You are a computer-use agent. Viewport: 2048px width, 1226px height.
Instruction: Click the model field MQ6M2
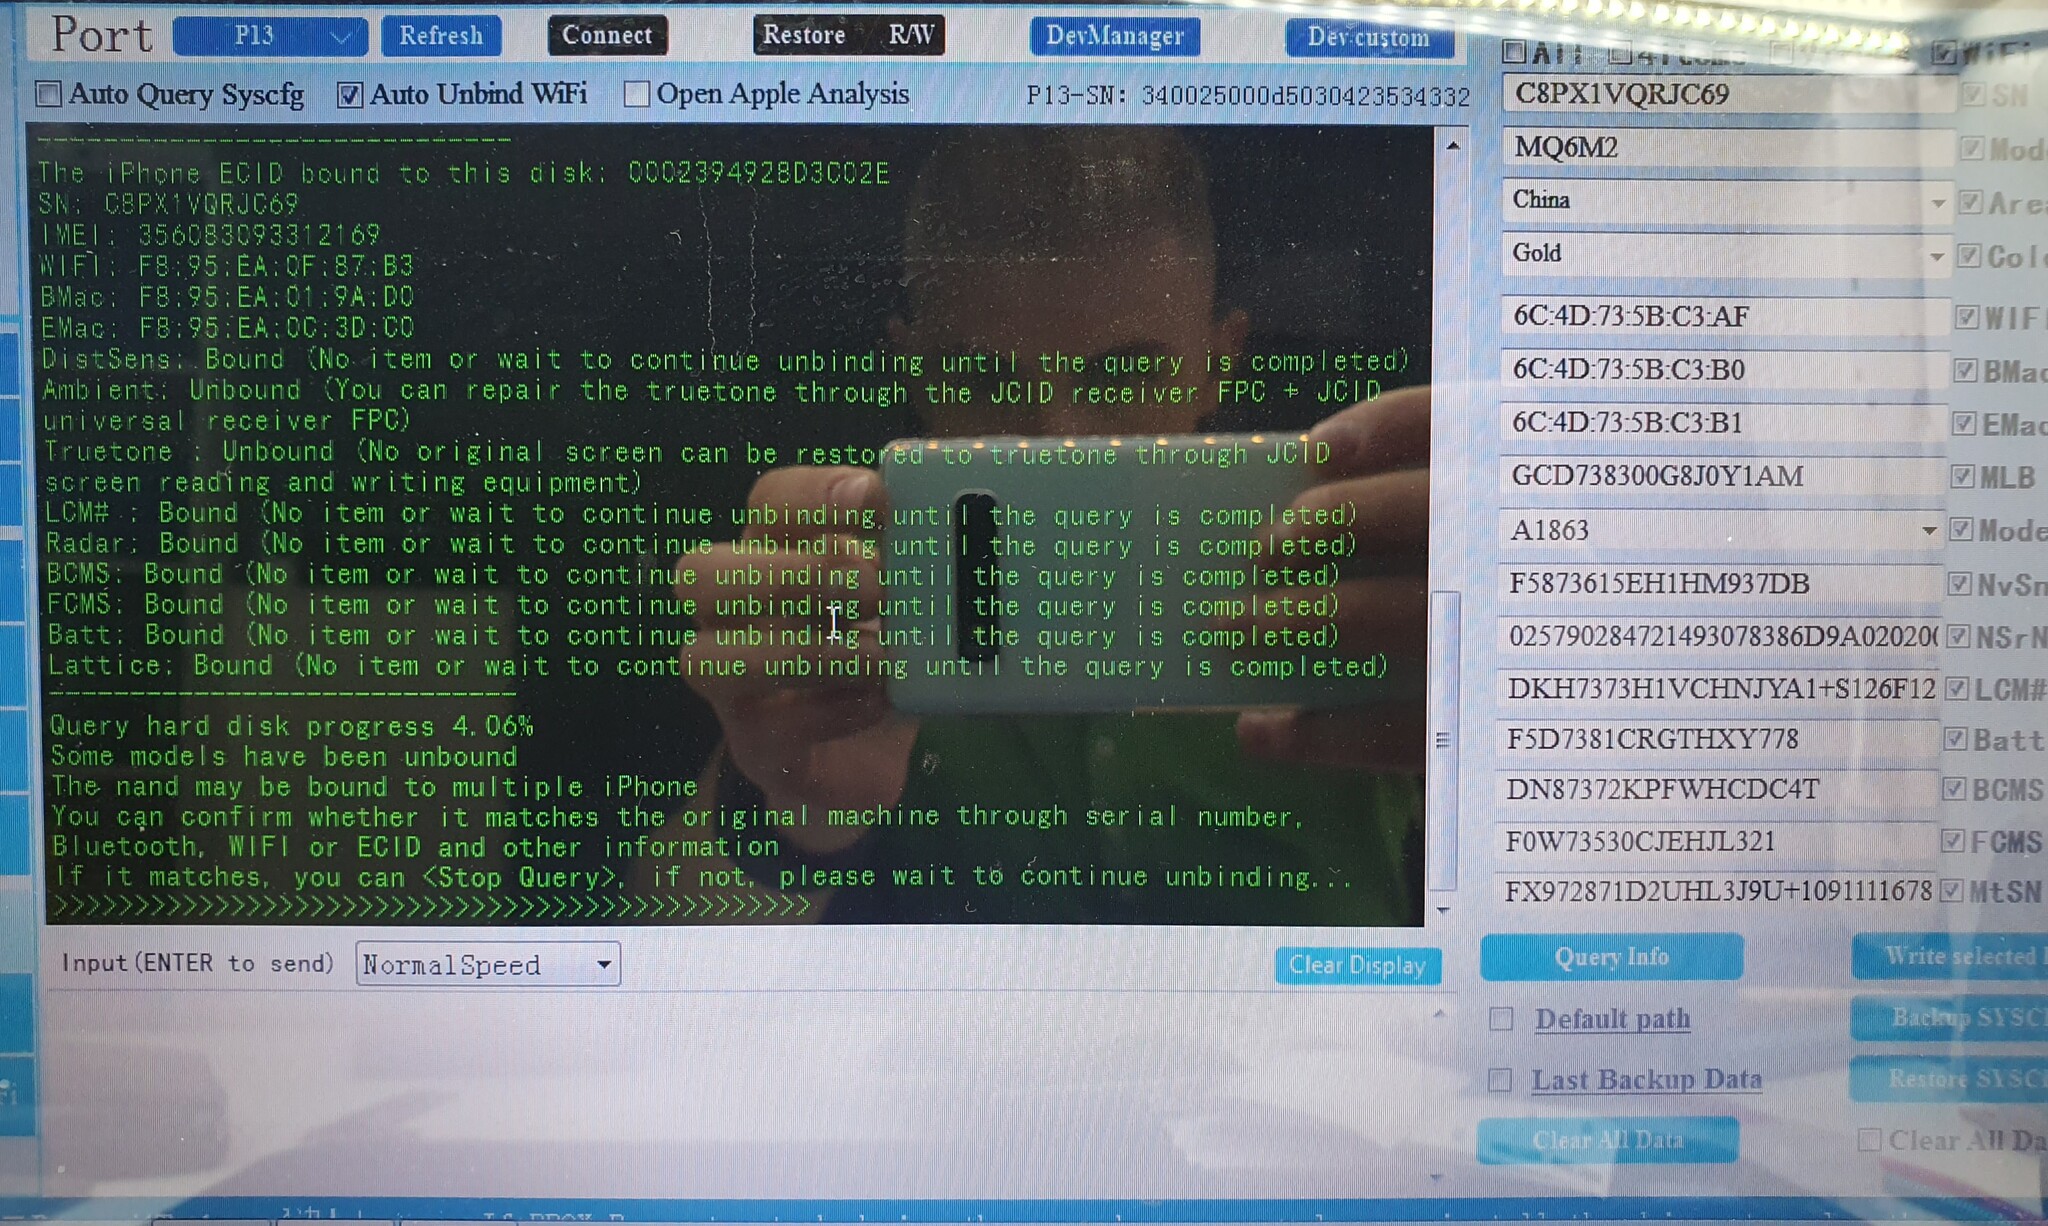(1727, 148)
